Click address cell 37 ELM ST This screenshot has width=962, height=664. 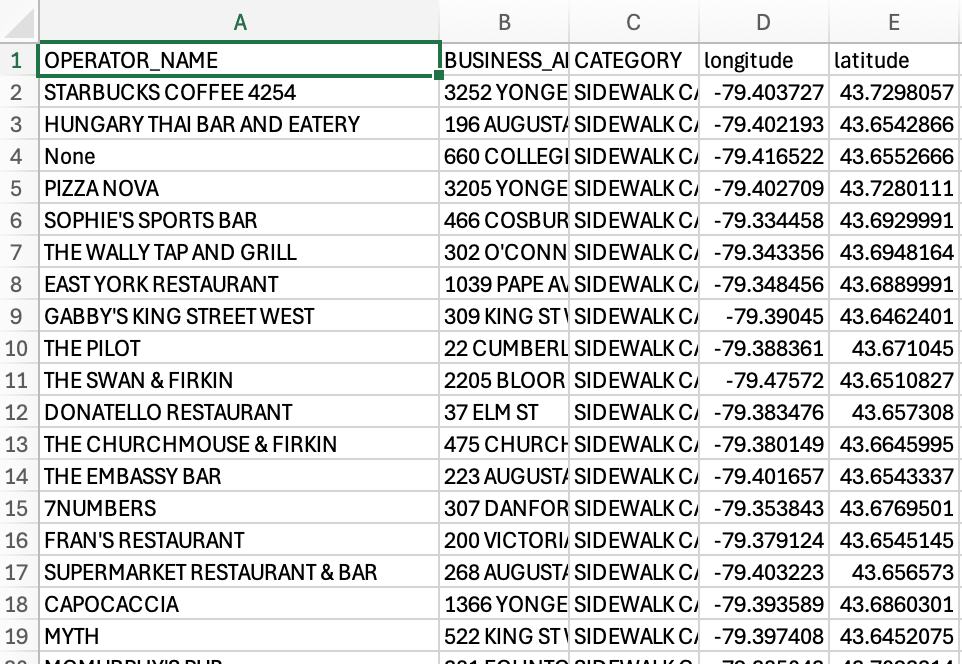(x=504, y=412)
